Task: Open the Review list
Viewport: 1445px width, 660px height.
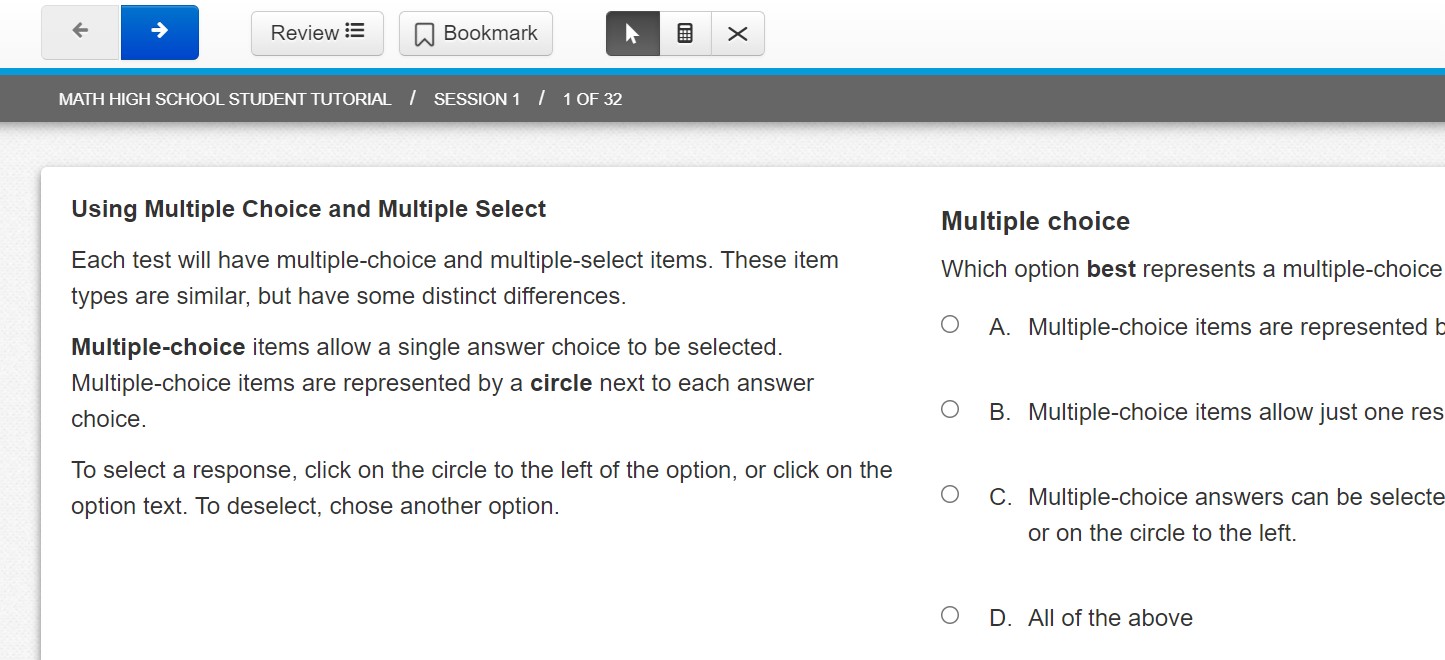Action: pos(317,33)
